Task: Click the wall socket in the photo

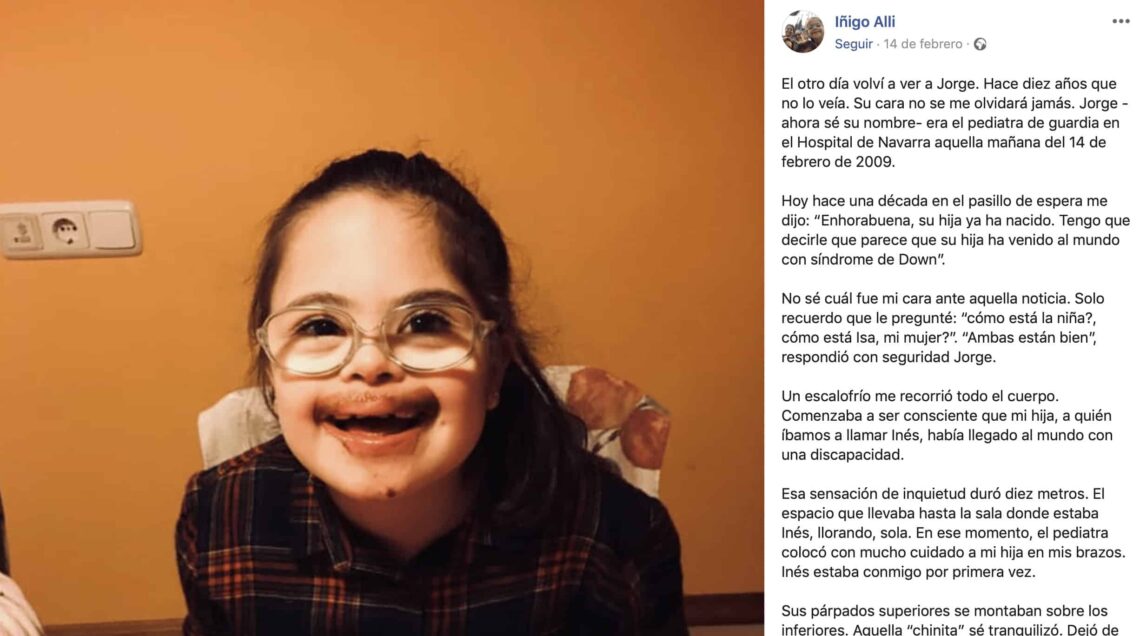Action: pyautogui.click(x=68, y=230)
